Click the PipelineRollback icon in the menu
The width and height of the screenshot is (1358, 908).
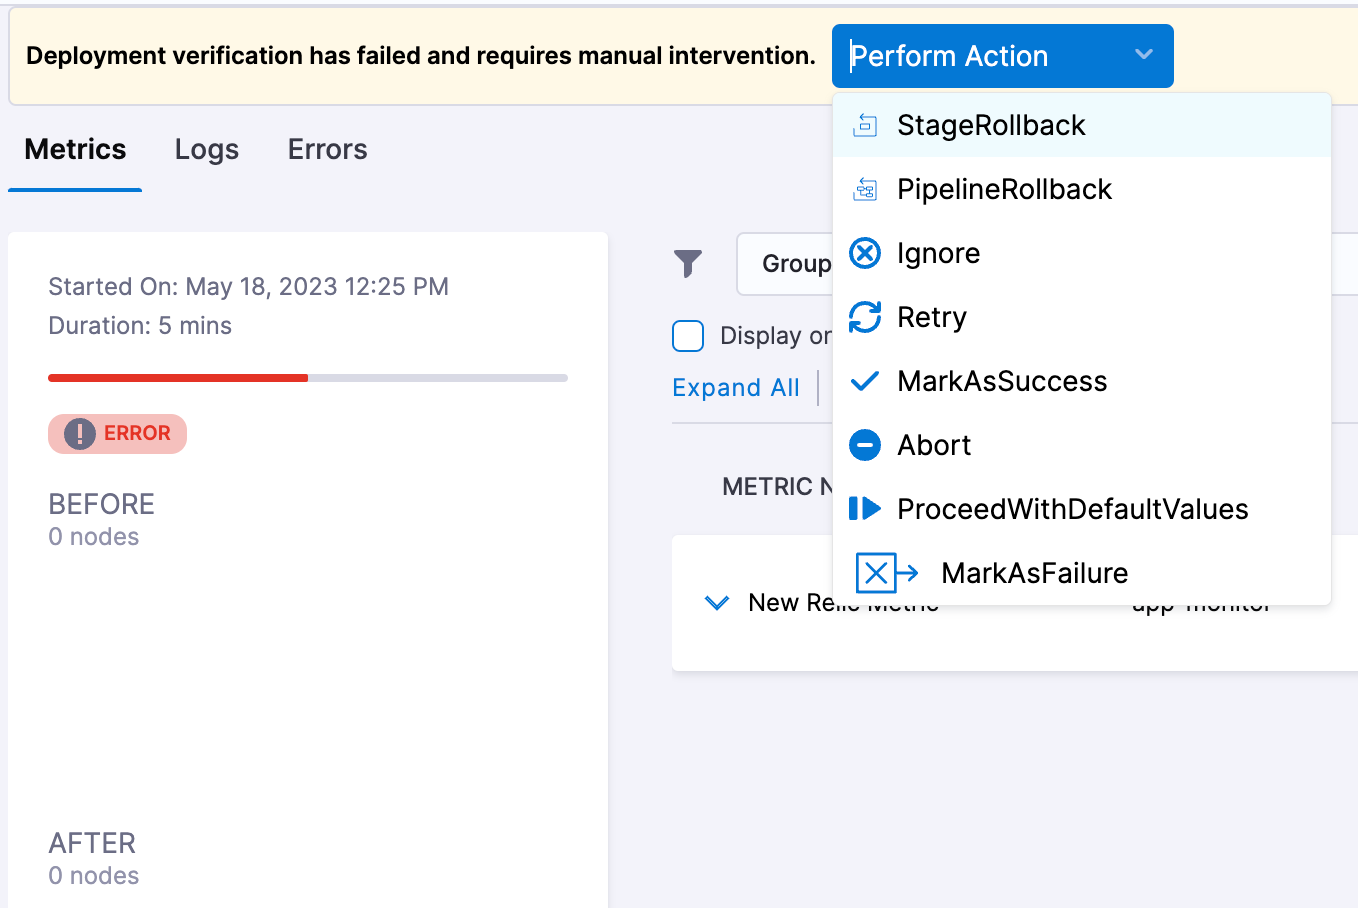pos(866,188)
